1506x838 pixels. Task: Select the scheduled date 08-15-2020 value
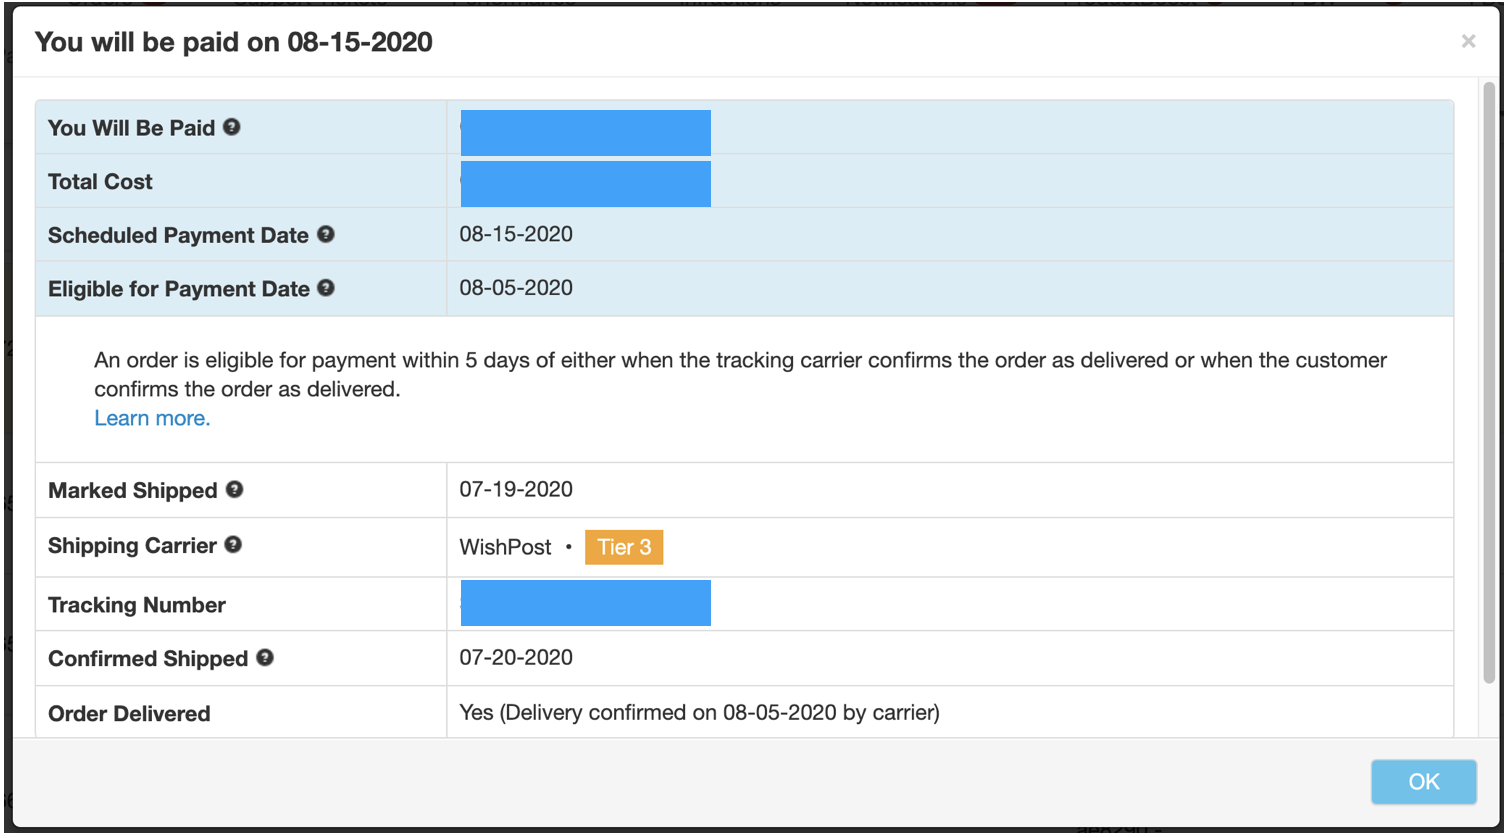pyautogui.click(x=516, y=234)
